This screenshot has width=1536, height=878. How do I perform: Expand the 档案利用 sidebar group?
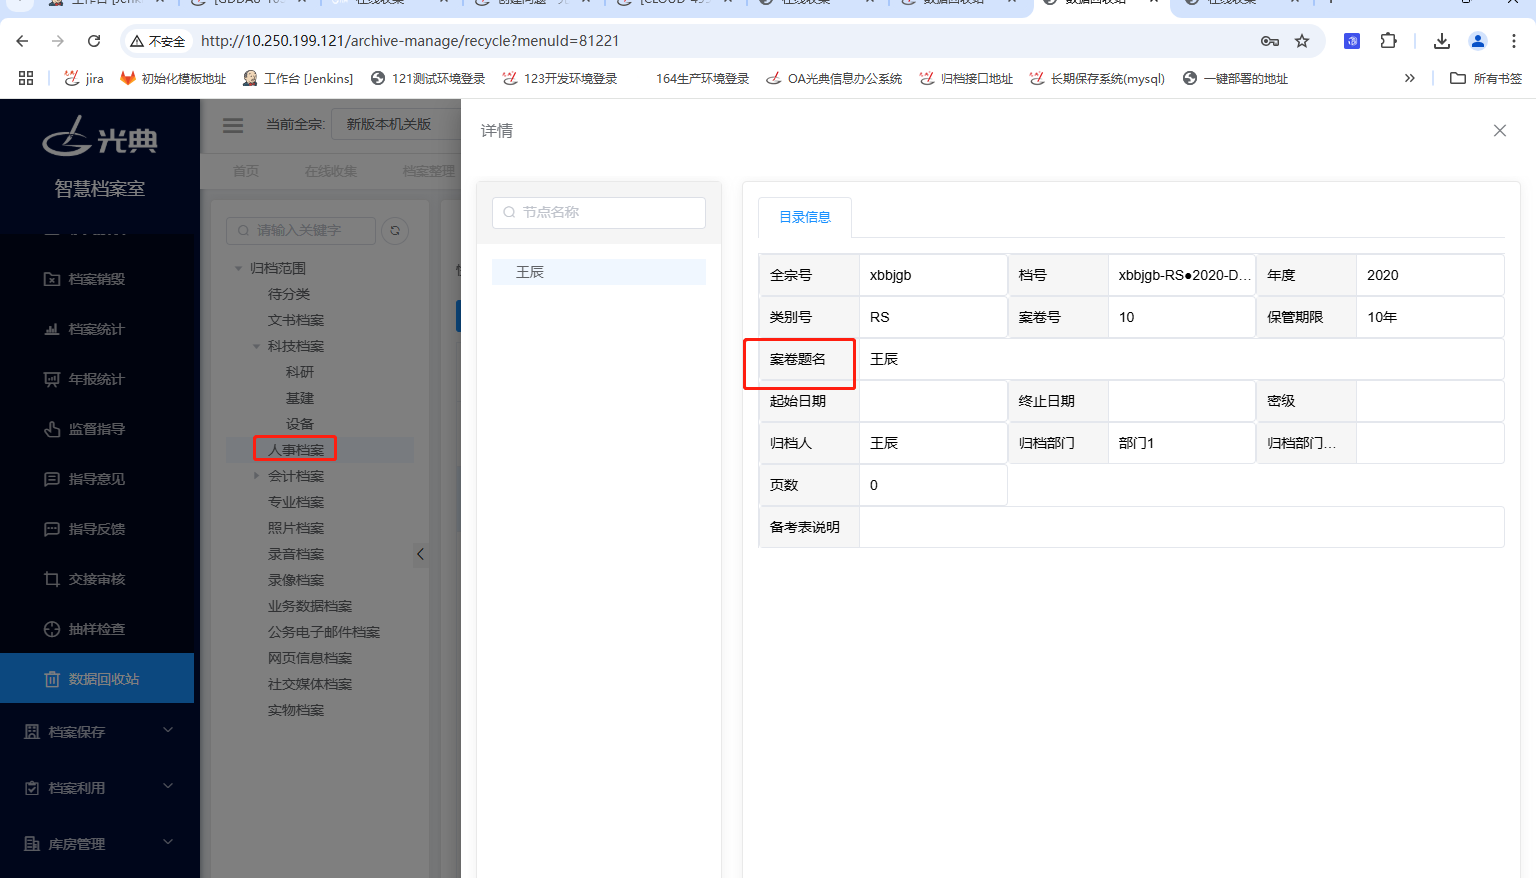[x=97, y=788]
